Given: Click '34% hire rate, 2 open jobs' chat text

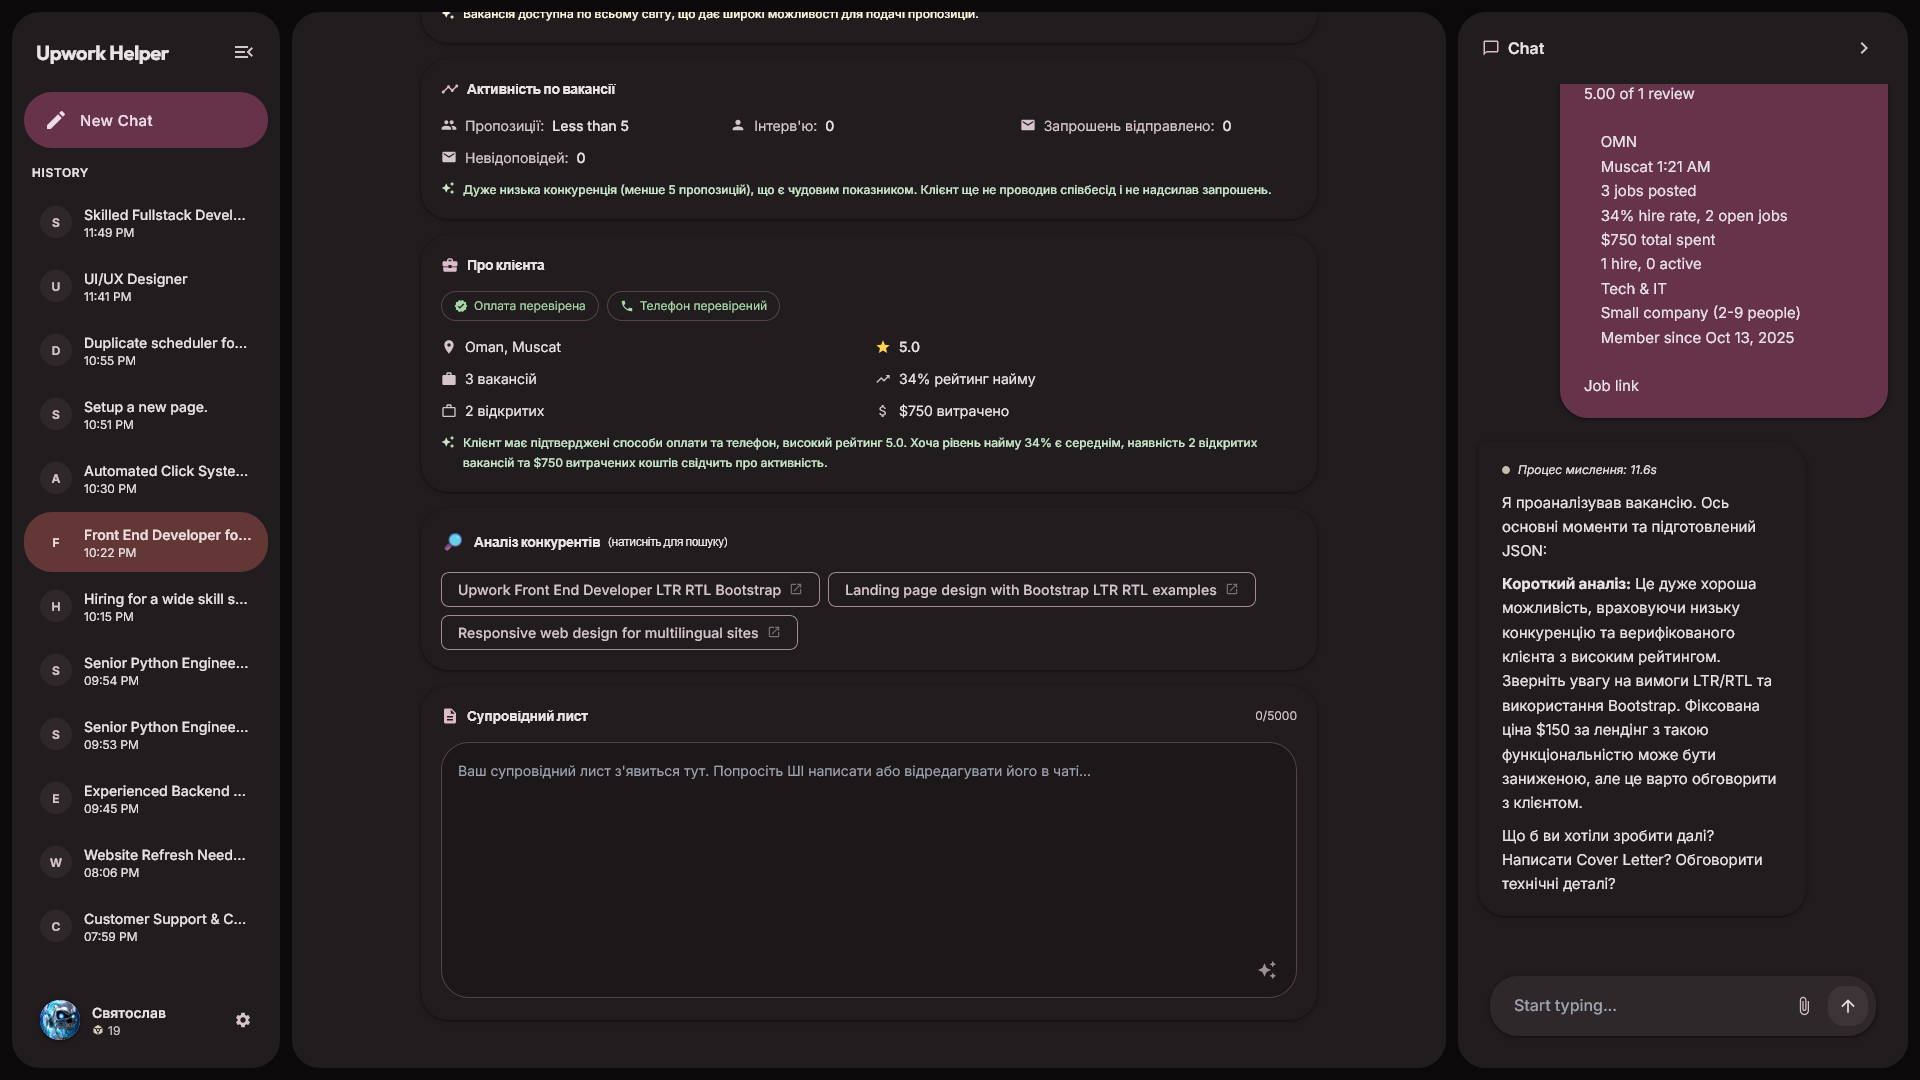Looking at the screenshot, I should click(1694, 216).
